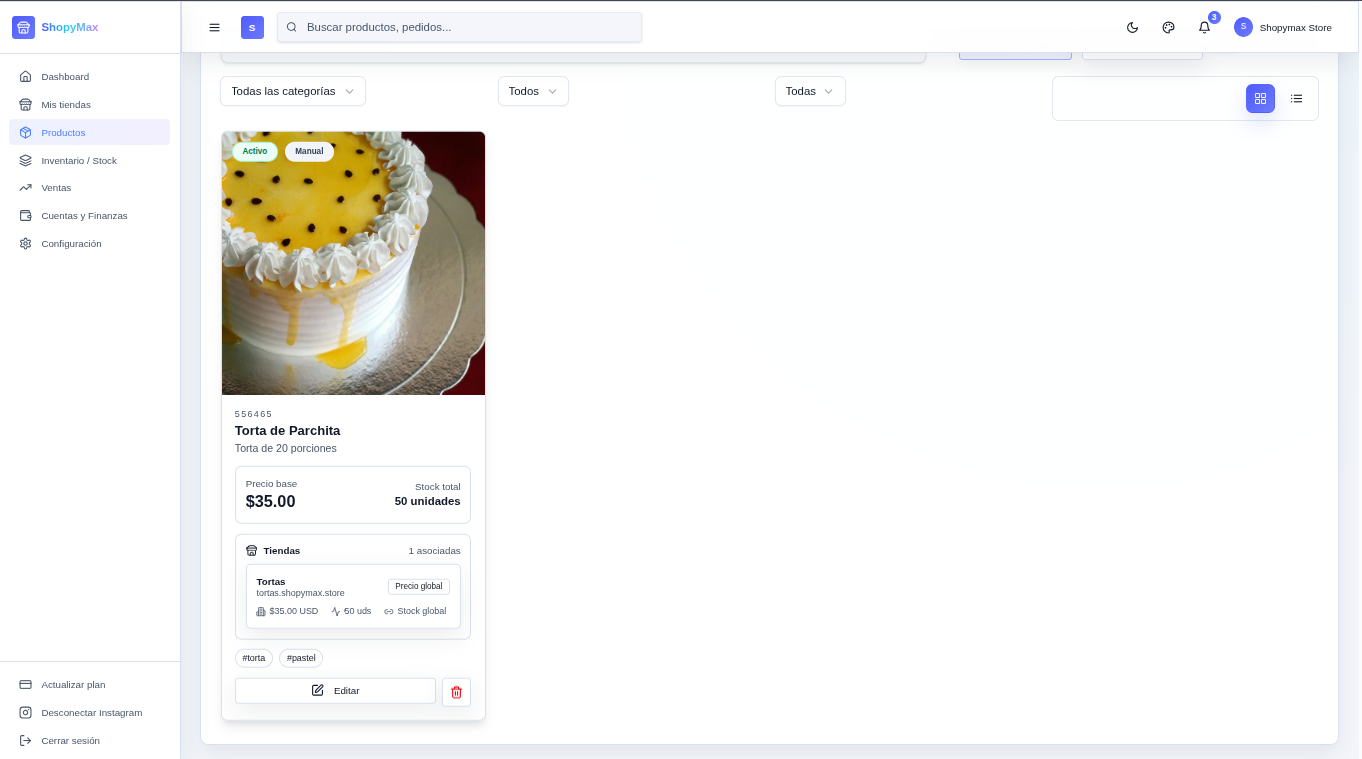
Task: Switch to list view layout
Action: click(1297, 98)
